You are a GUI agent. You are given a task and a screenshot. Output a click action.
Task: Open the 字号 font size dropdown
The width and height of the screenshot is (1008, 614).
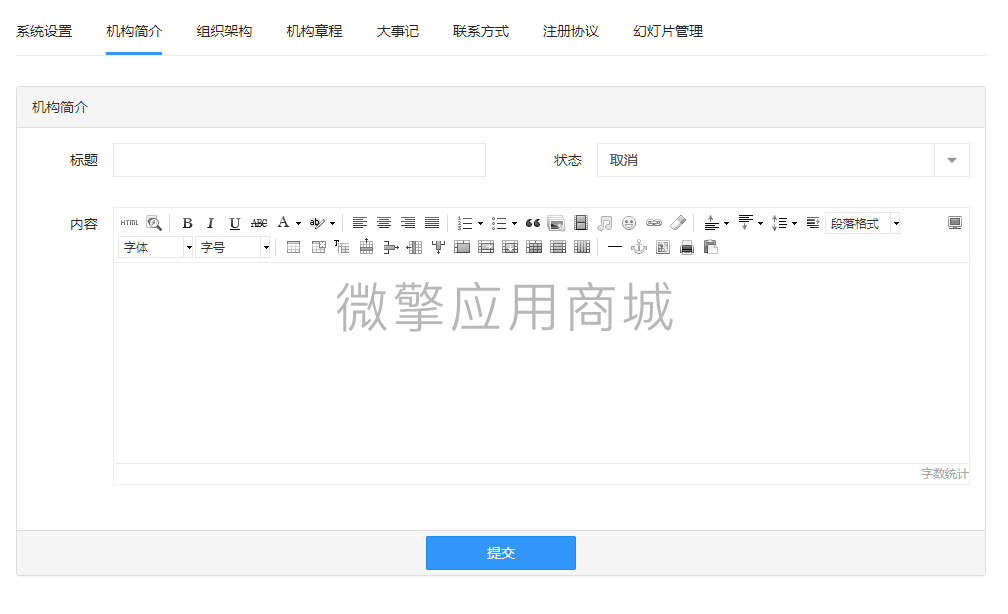click(232, 248)
